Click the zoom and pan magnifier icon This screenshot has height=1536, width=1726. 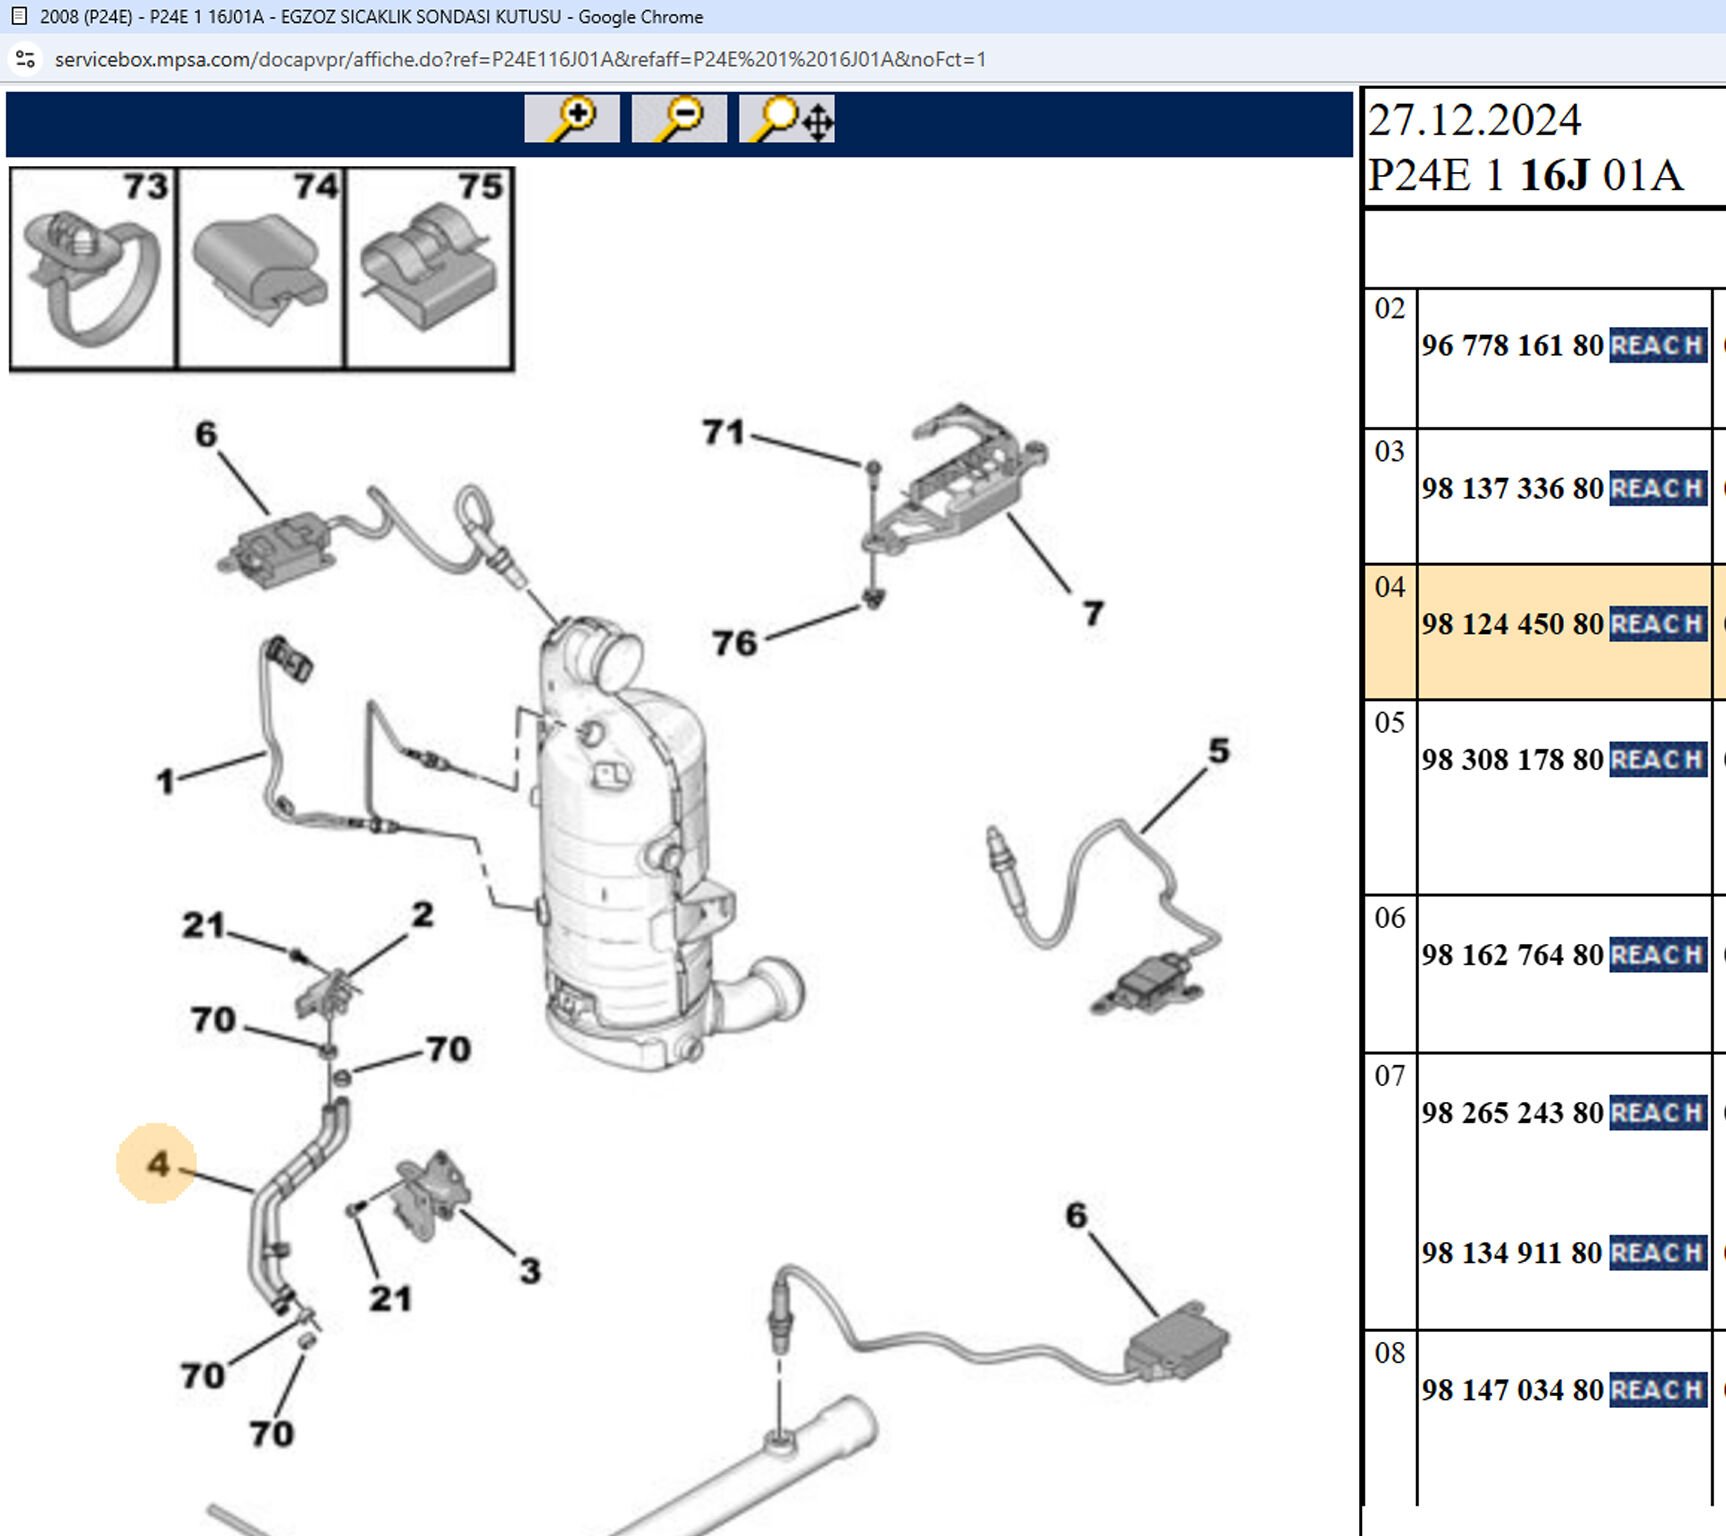click(787, 119)
